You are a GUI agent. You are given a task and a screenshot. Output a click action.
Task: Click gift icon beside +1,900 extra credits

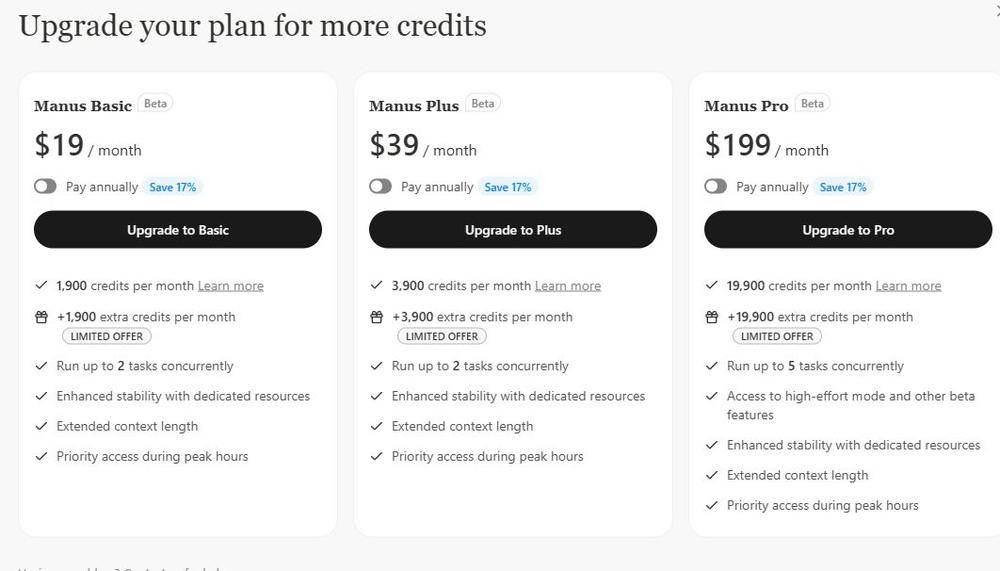click(x=41, y=317)
